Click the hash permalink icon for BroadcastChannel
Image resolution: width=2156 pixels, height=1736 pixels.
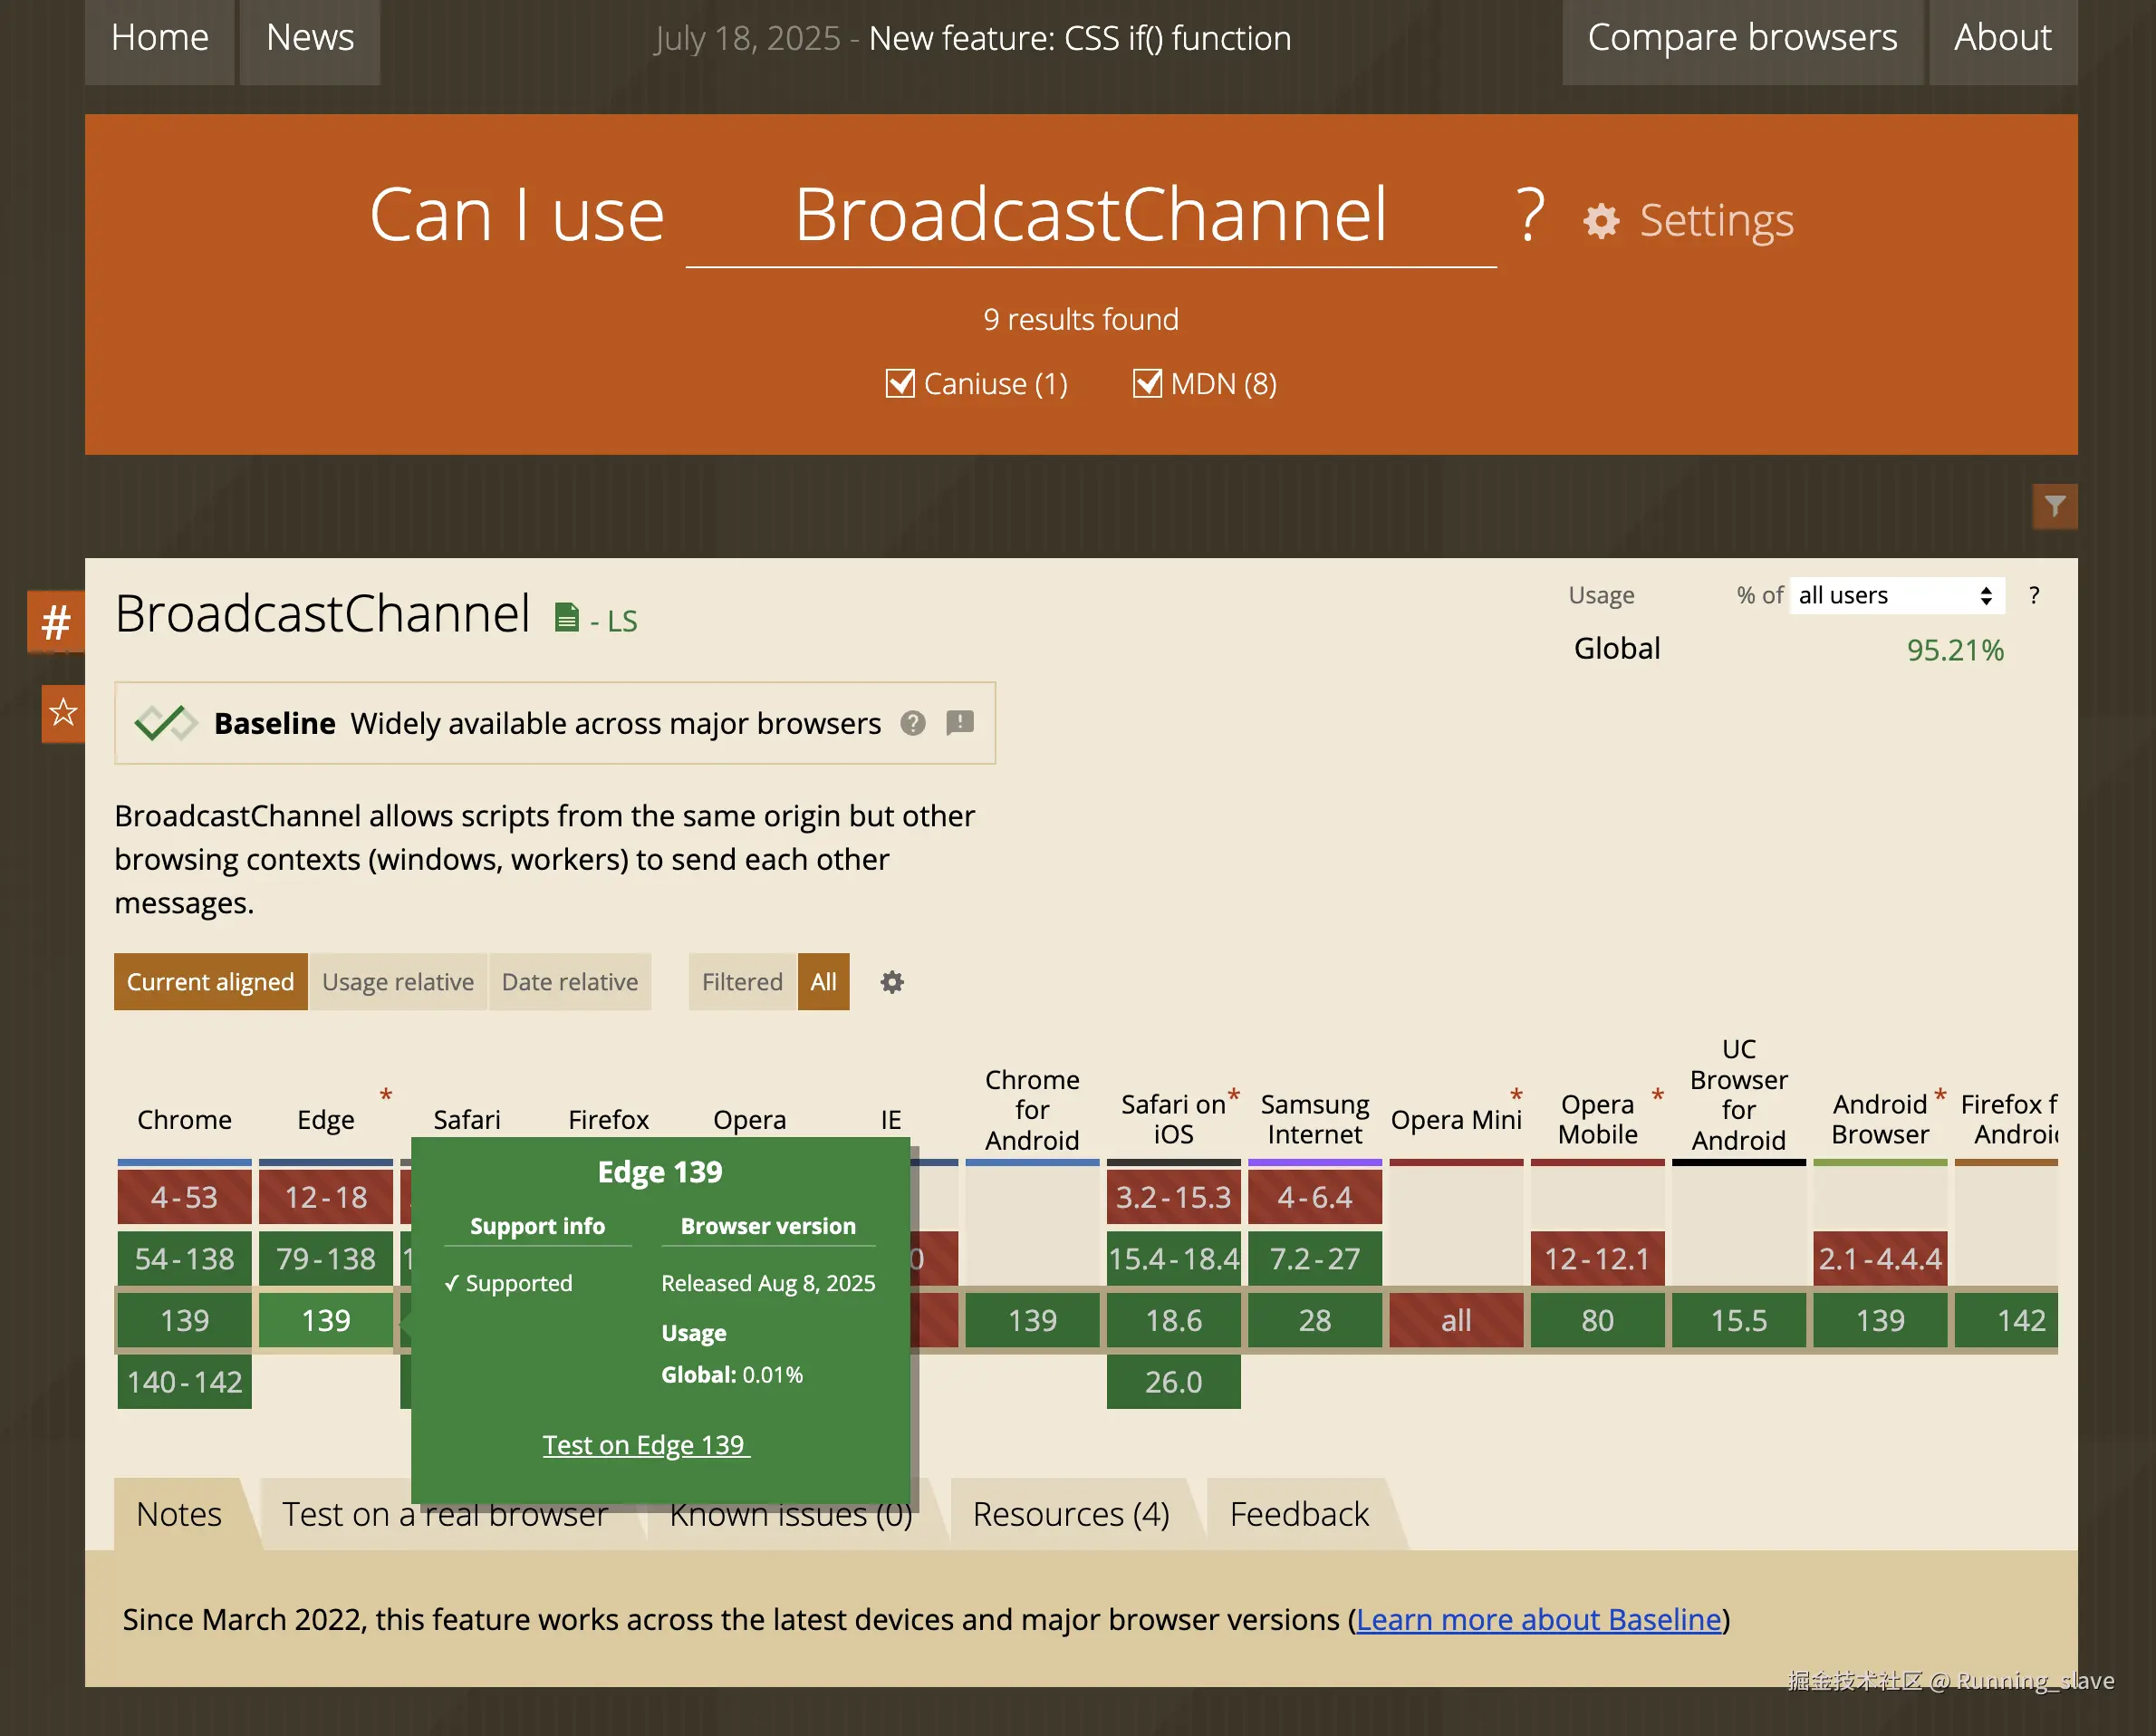(56, 622)
